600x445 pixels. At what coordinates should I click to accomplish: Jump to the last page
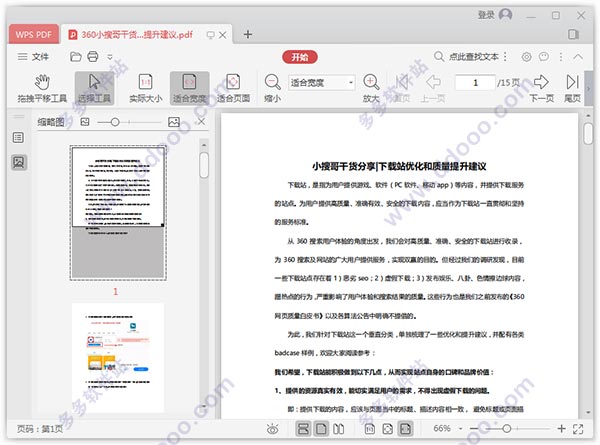click(572, 88)
